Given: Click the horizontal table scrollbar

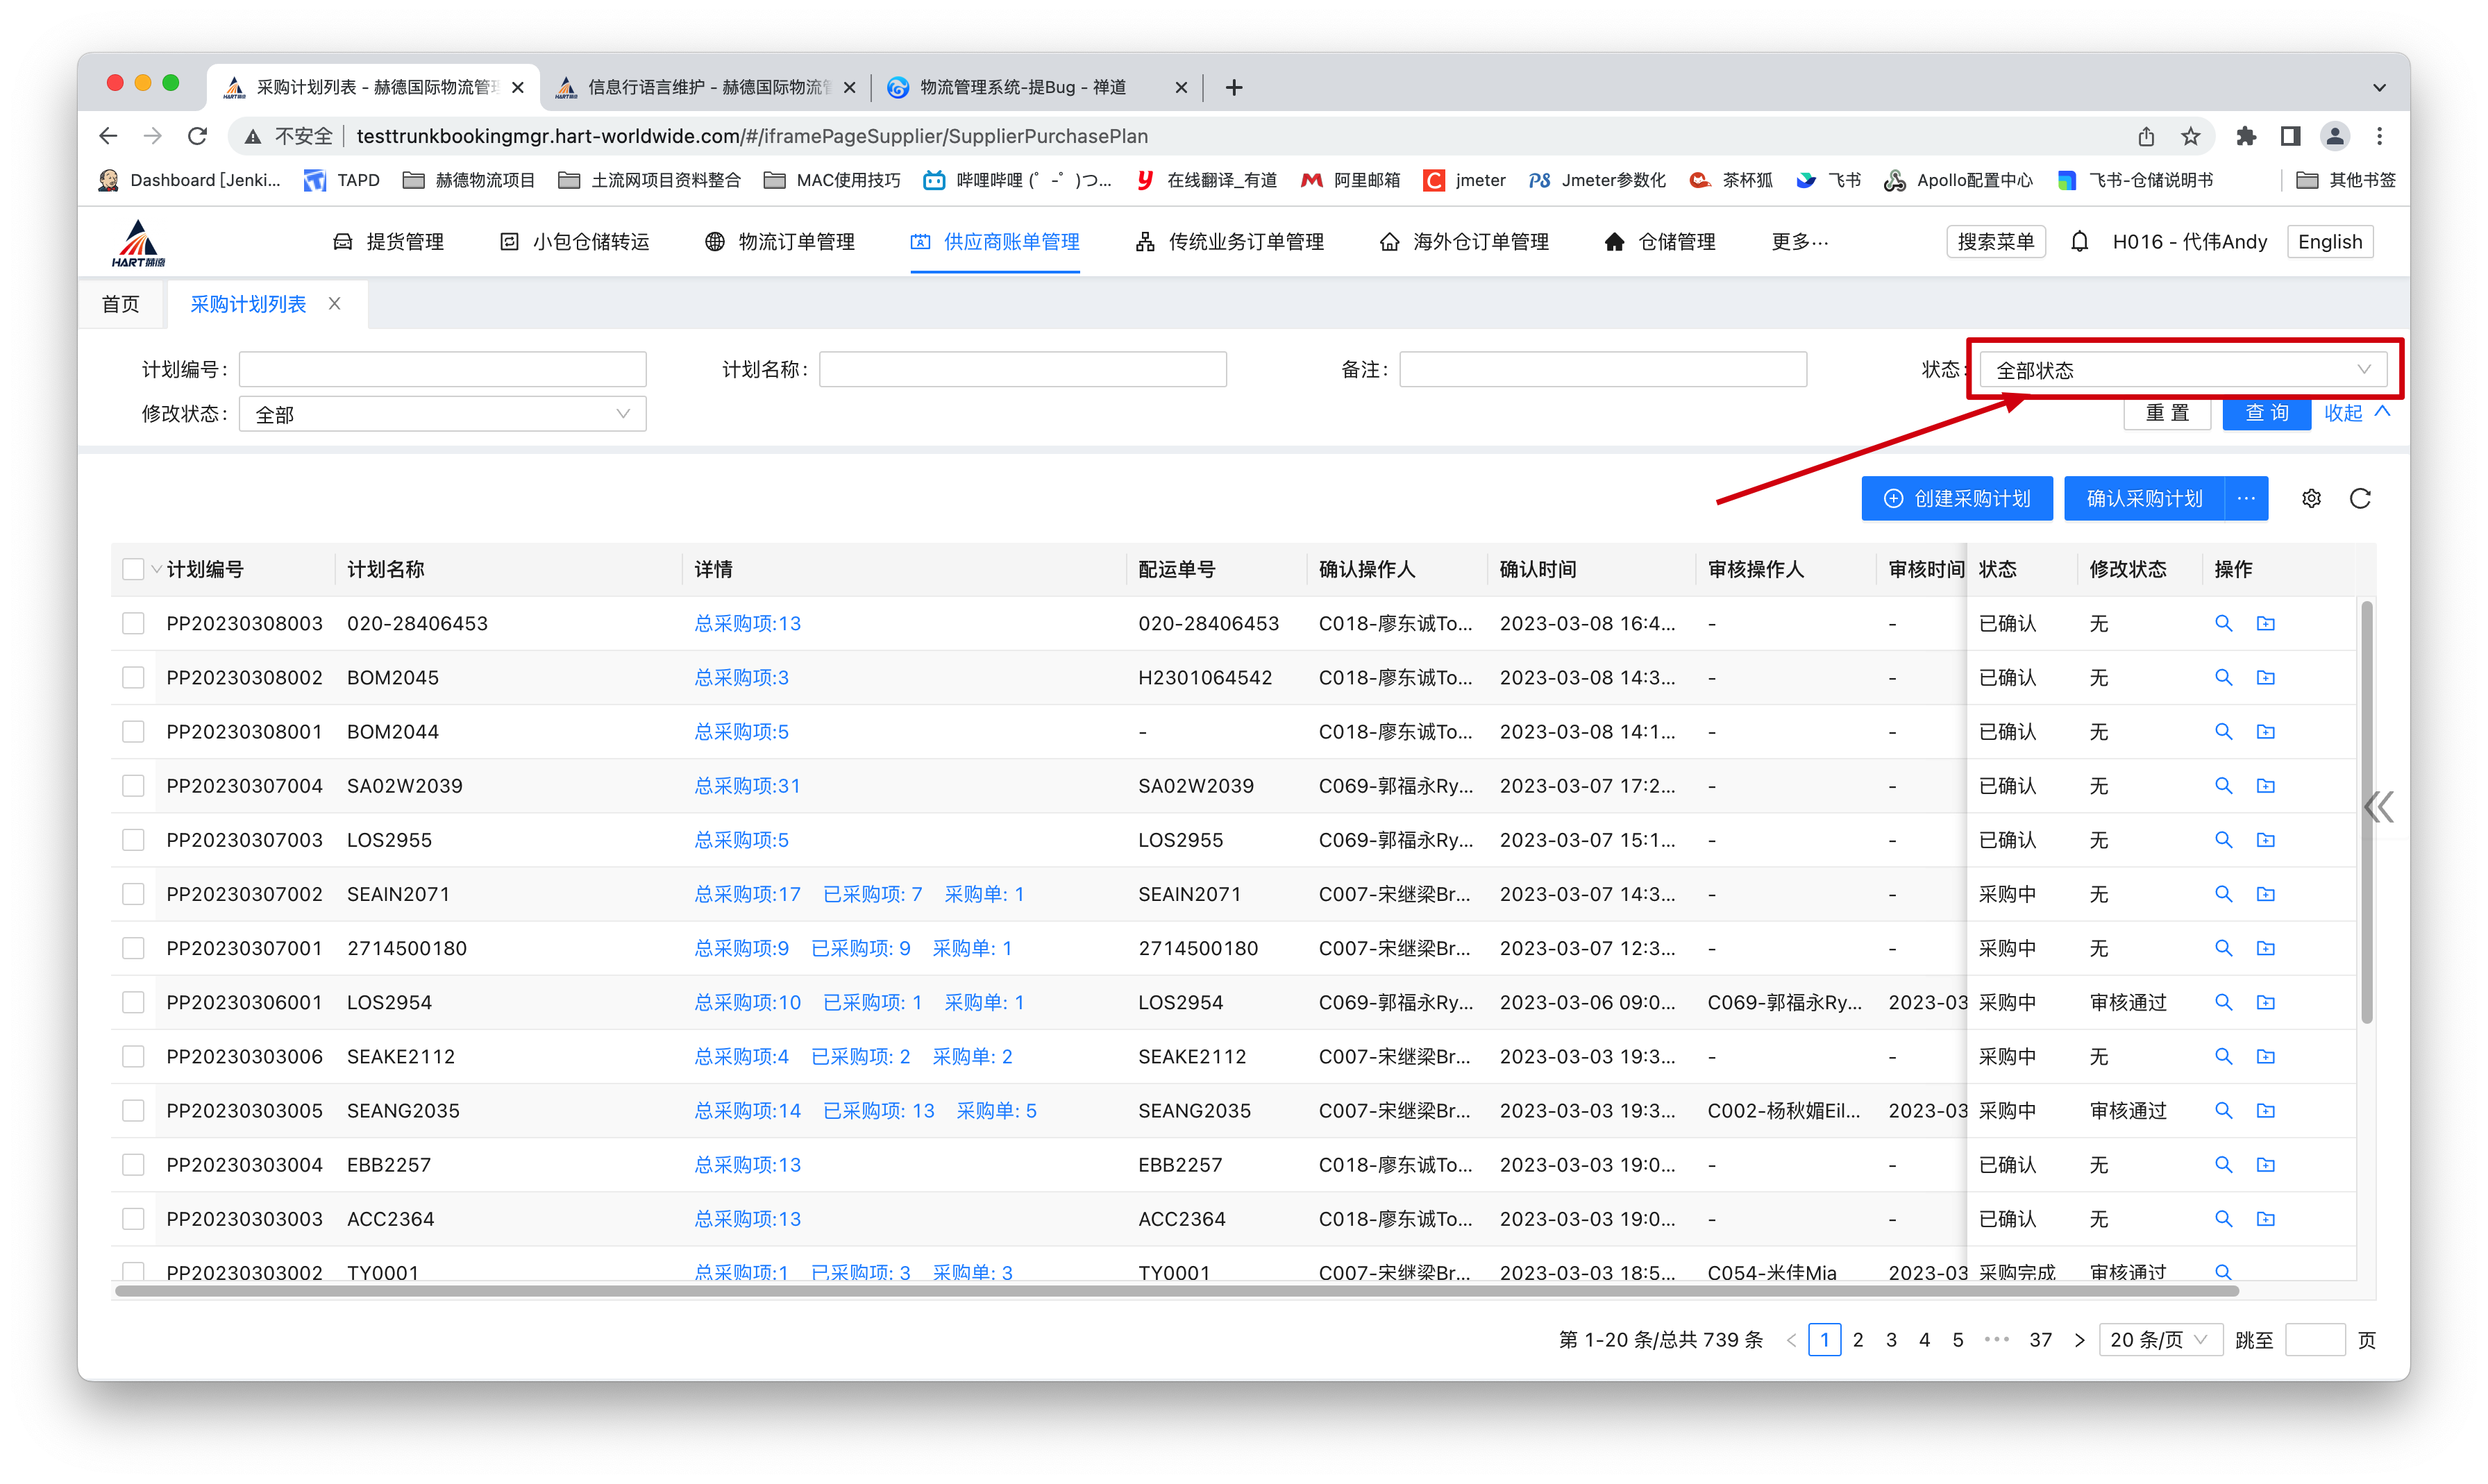Looking at the screenshot, I should click(1176, 1291).
